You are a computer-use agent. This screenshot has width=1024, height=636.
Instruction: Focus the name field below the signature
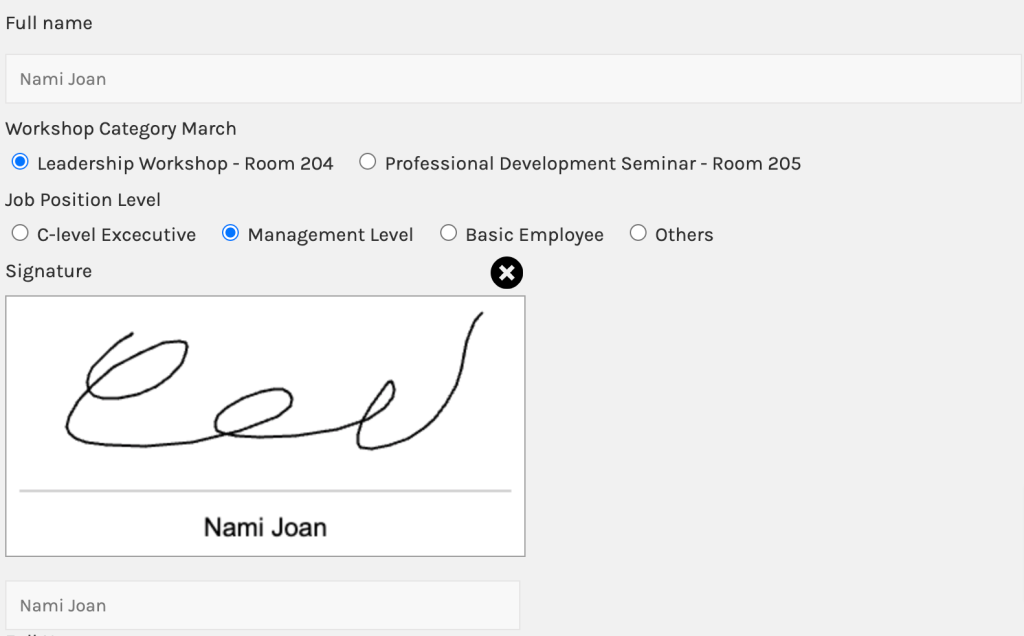(x=263, y=605)
